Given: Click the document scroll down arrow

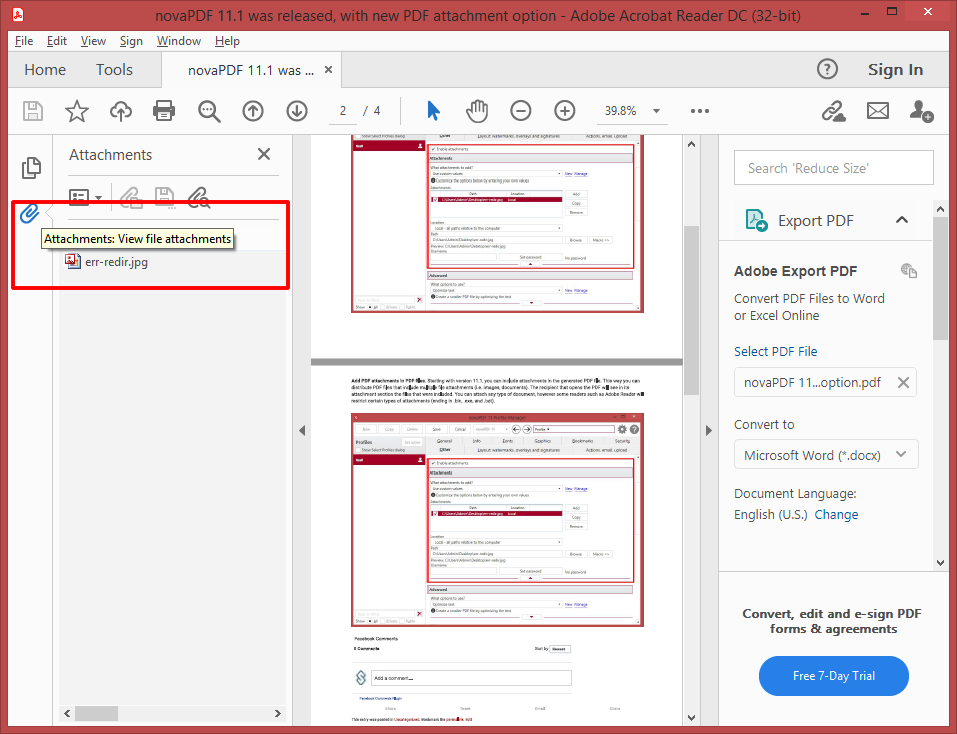Looking at the screenshot, I should pyautogui.click(x=691, y=718).
